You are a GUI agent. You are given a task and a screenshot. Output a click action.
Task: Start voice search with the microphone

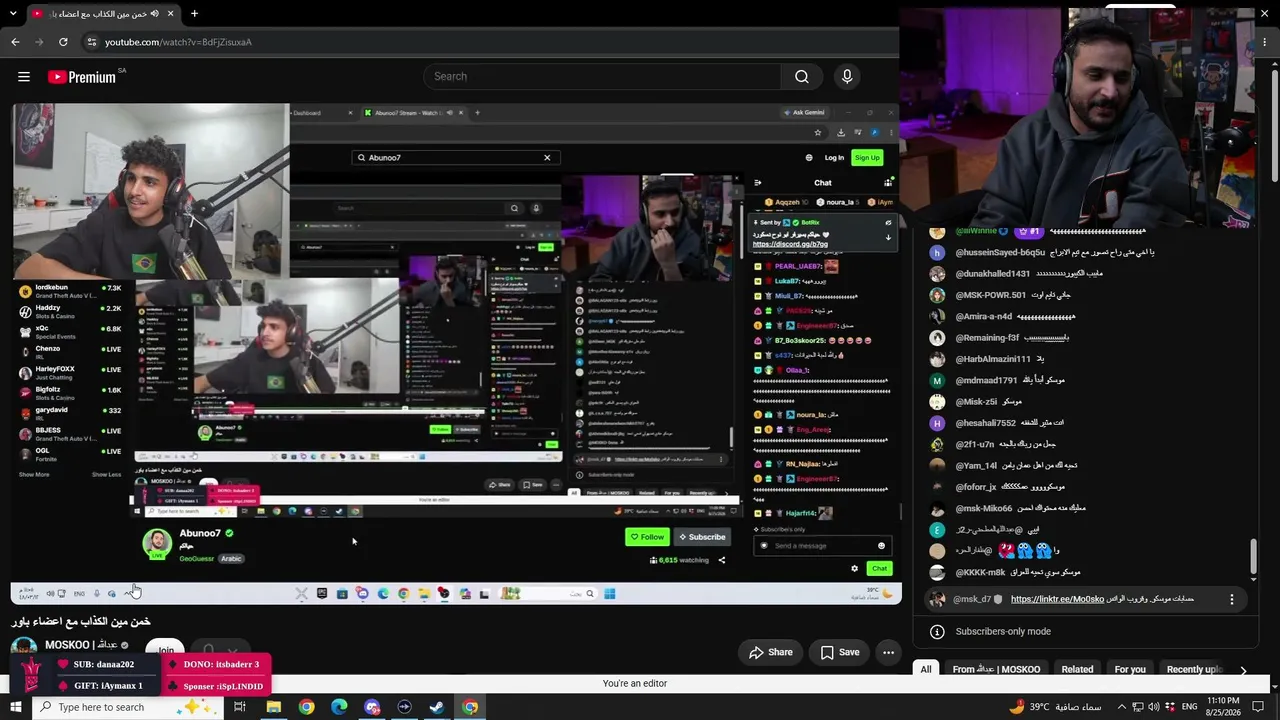tap(847, 77)
